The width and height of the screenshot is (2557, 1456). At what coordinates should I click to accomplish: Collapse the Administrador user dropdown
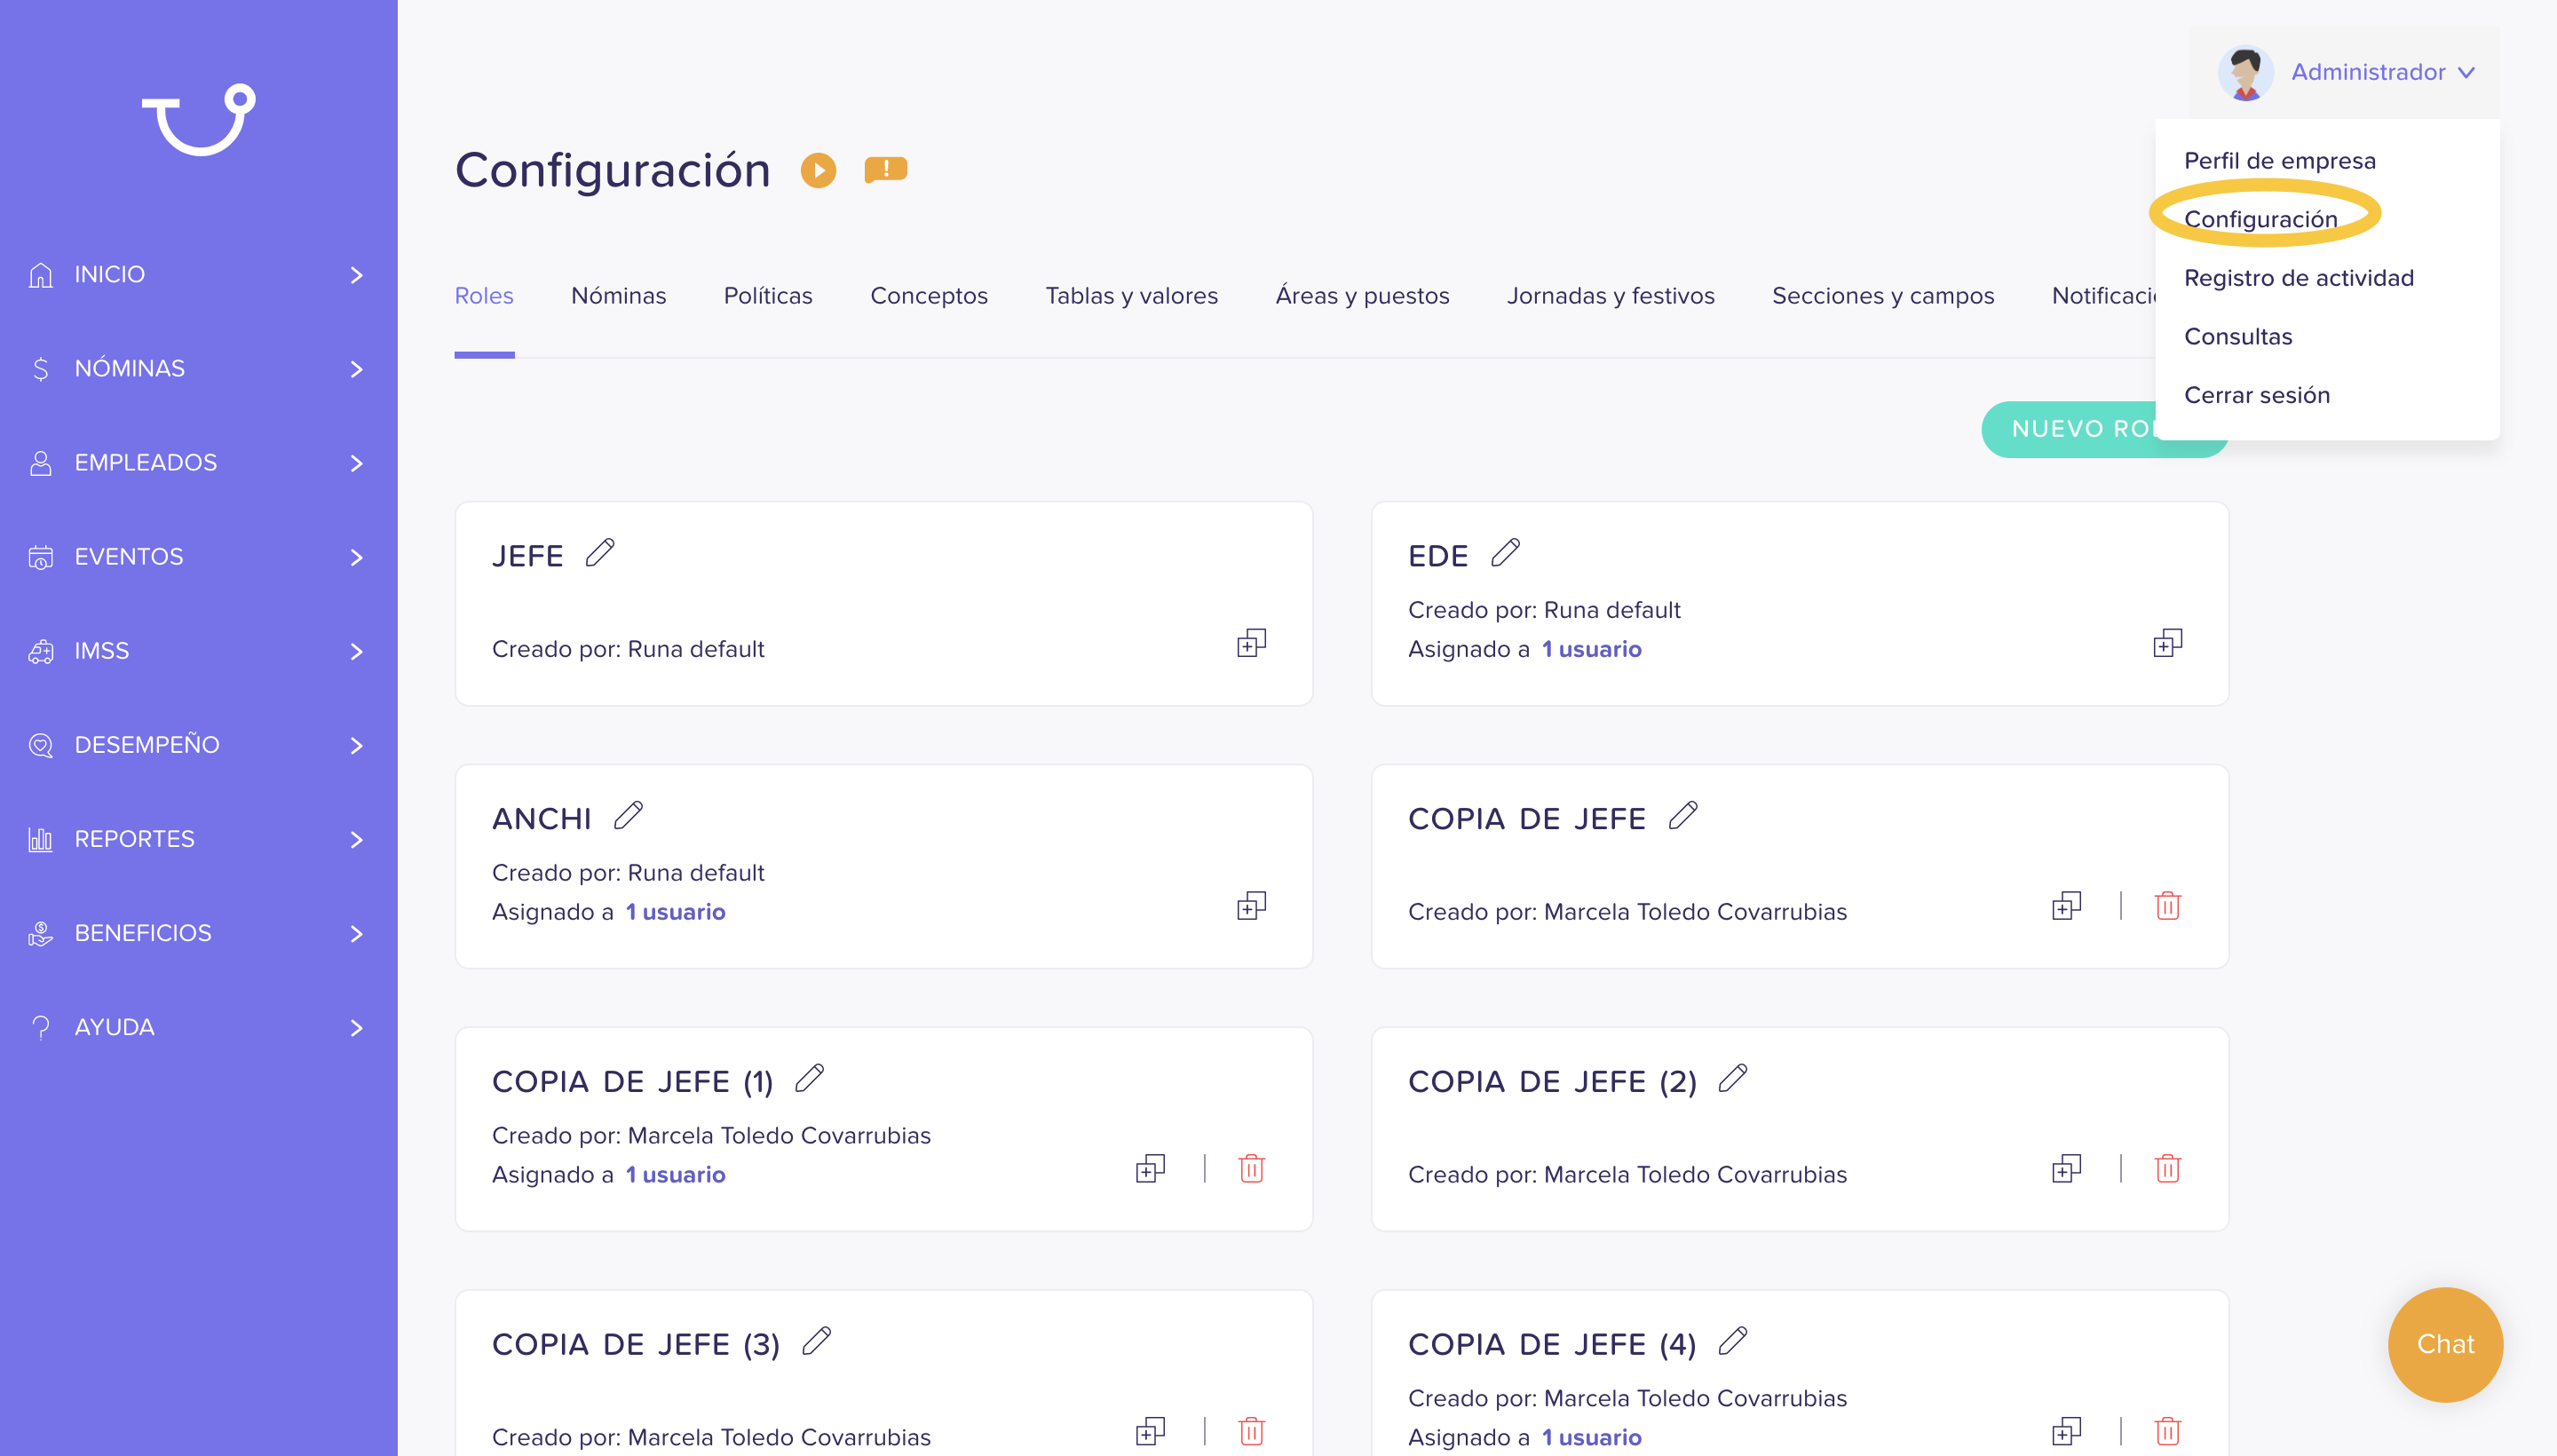click(2345, 72)
